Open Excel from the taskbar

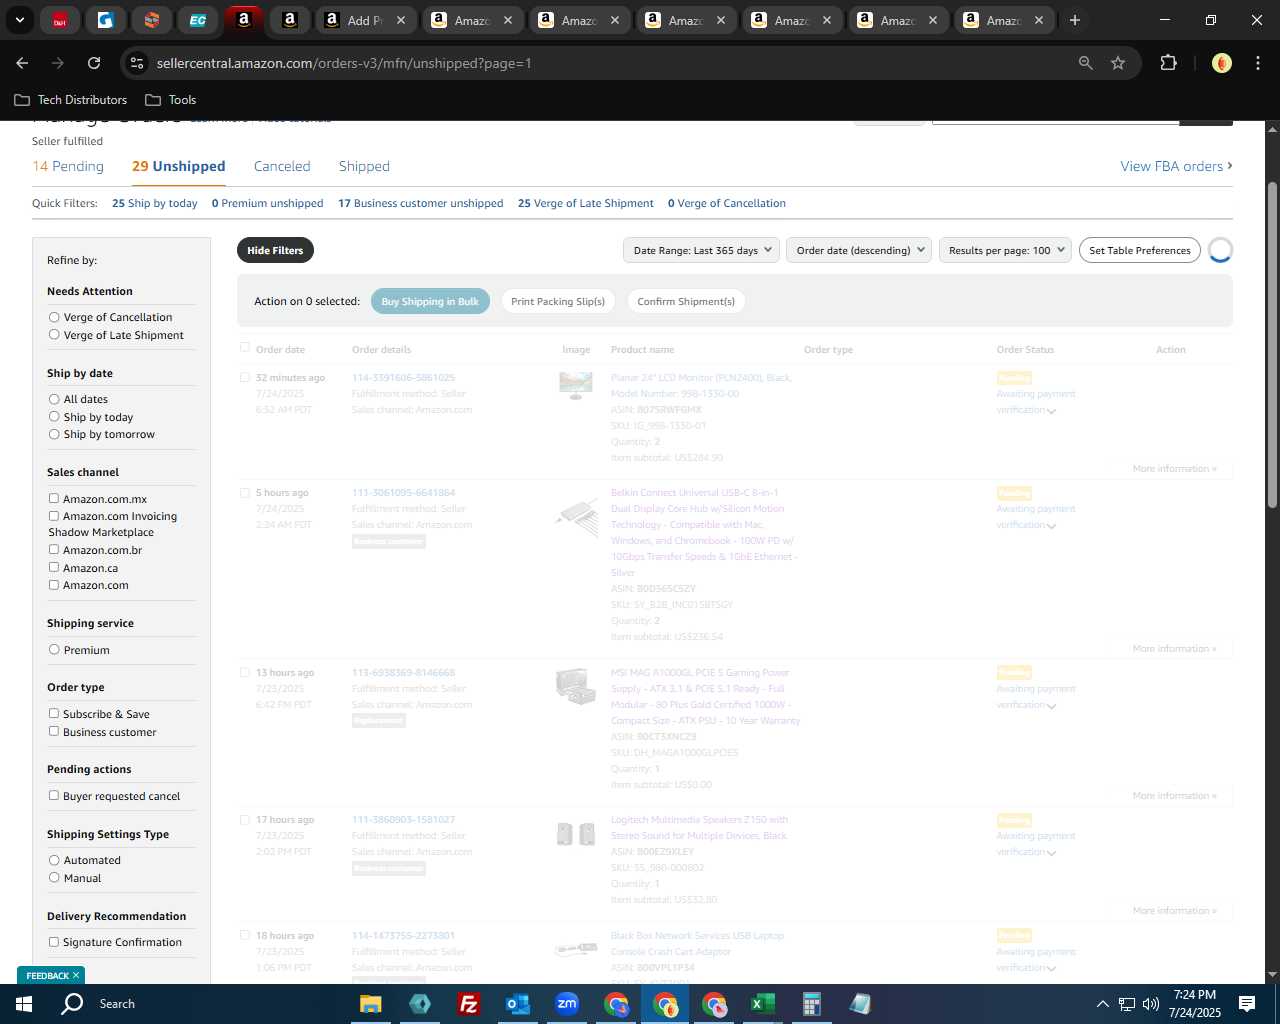tap(762, 1004)
